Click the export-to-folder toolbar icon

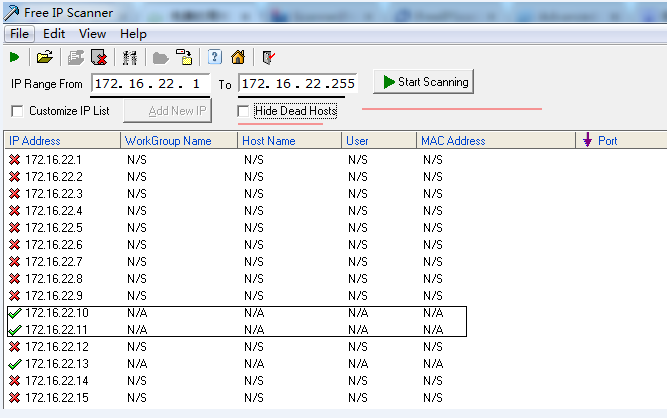click(184, 57)
